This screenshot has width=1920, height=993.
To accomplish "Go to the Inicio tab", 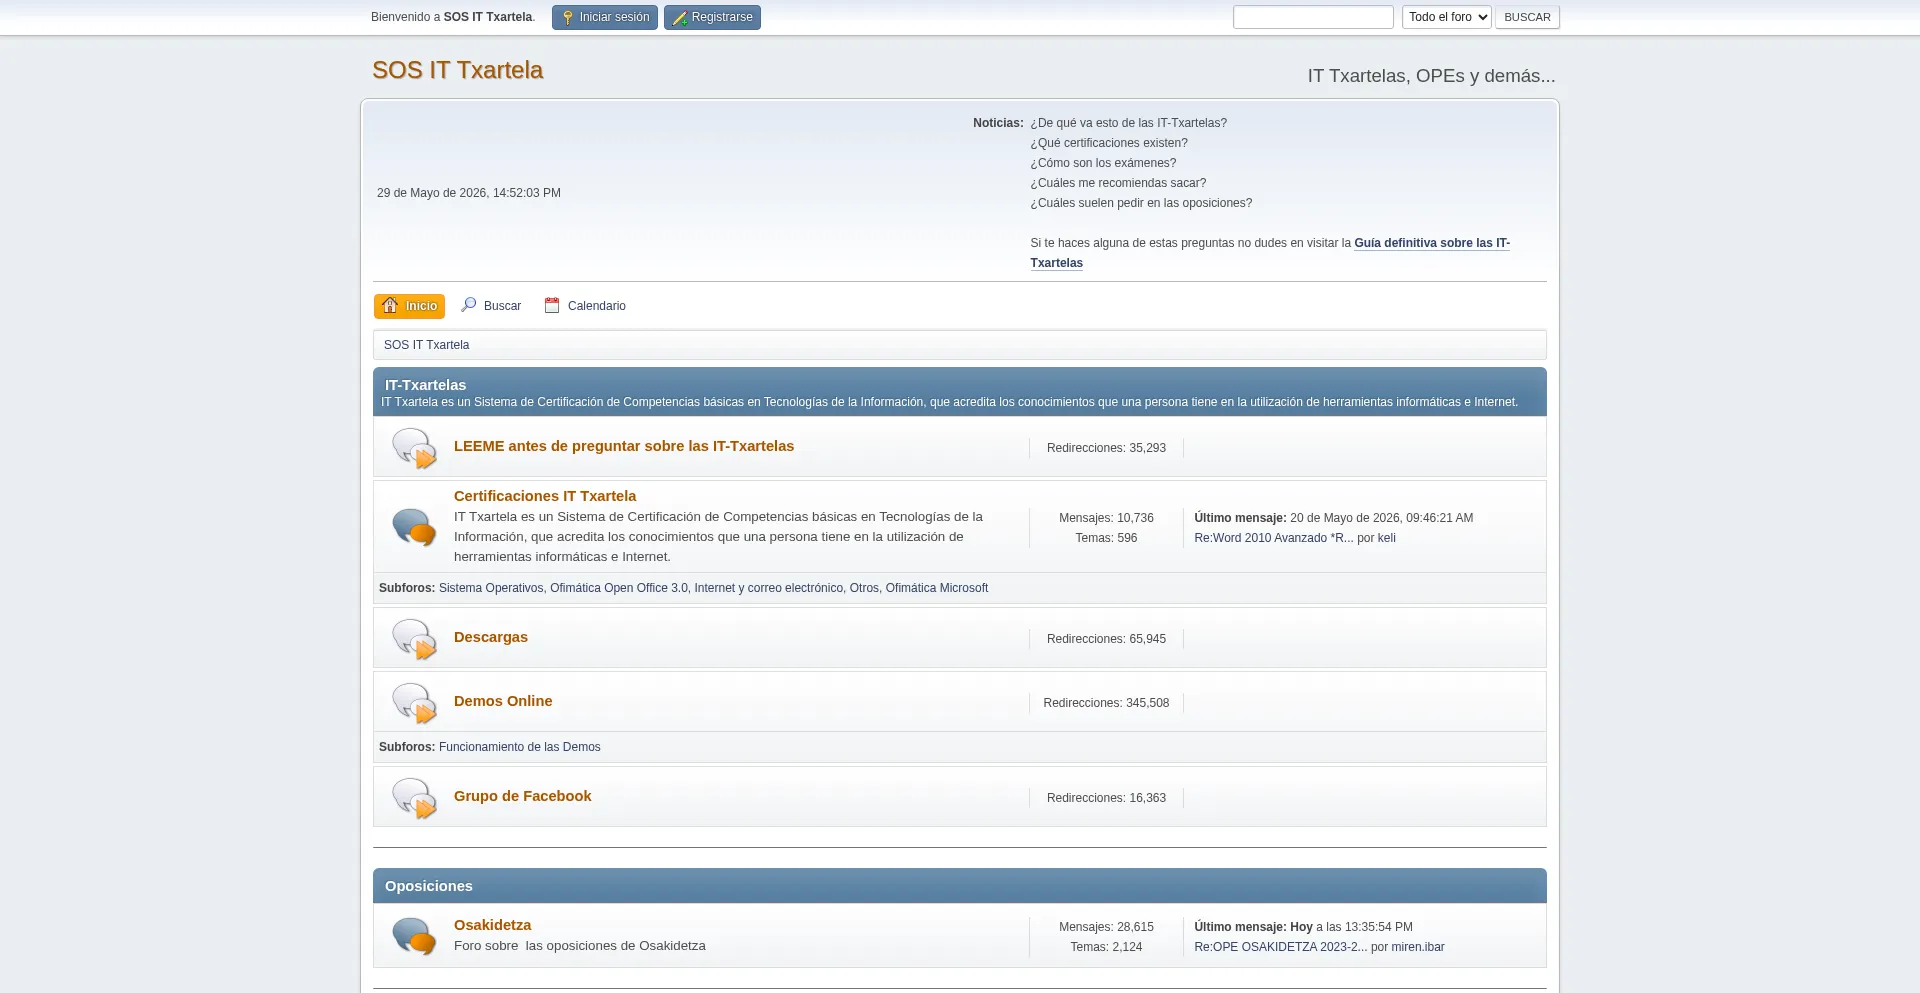I will pos(409,306).
